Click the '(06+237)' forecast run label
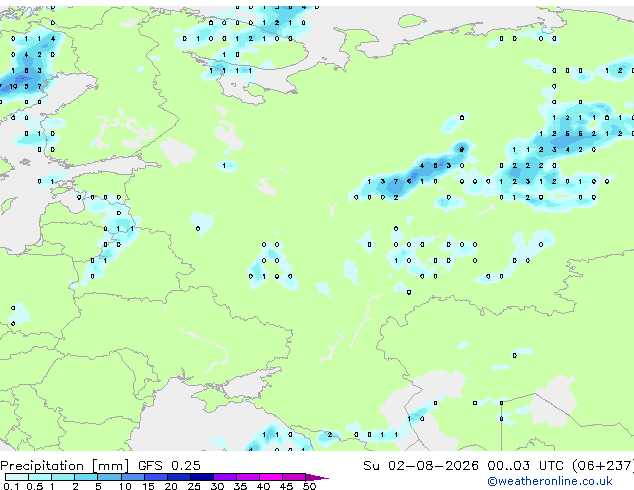The height and width of the screenshot is (490, 634). 602,466
